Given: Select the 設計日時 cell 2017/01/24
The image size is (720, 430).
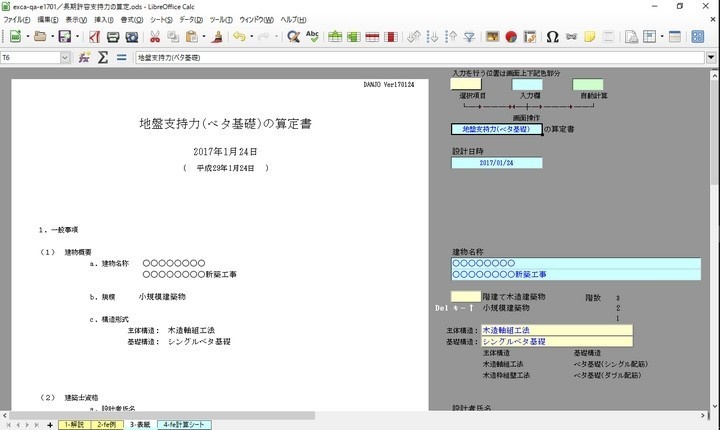Looking at the screenshot, I should point(496,163).
